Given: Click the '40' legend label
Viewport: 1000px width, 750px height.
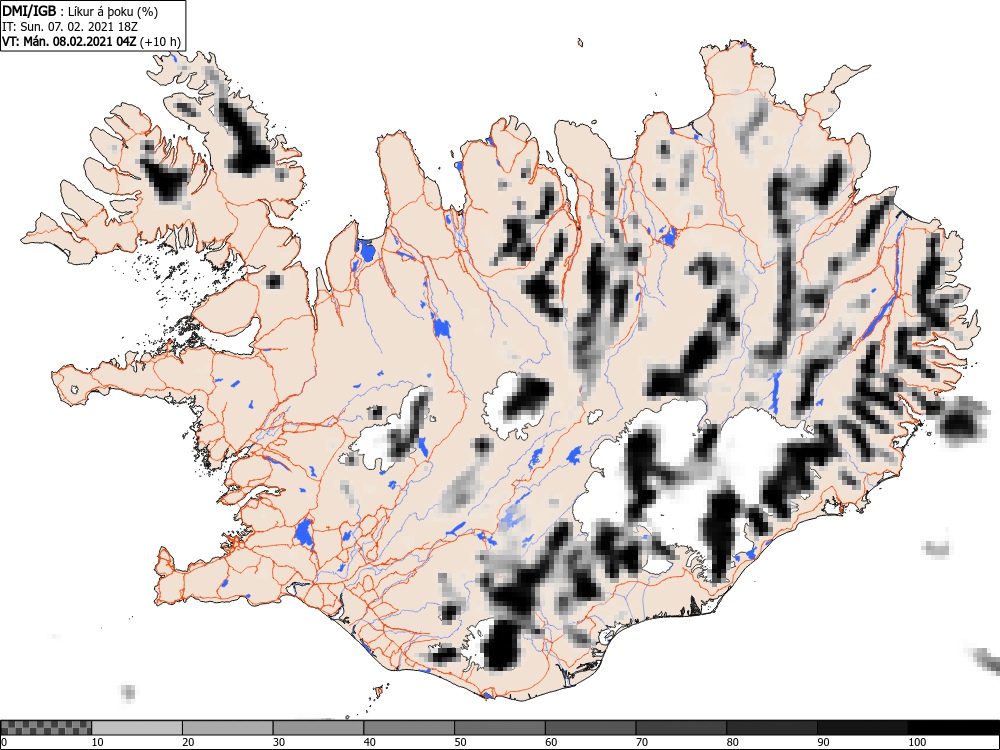Looking at the screenshot, I should 369,742.
